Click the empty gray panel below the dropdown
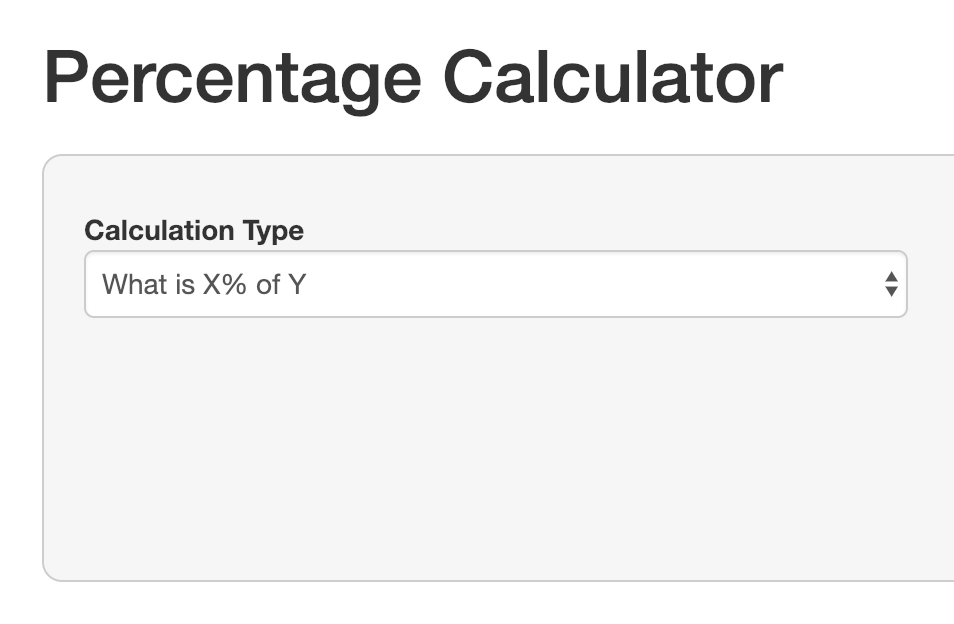This screenshot has width=954, height=624. 495,450
